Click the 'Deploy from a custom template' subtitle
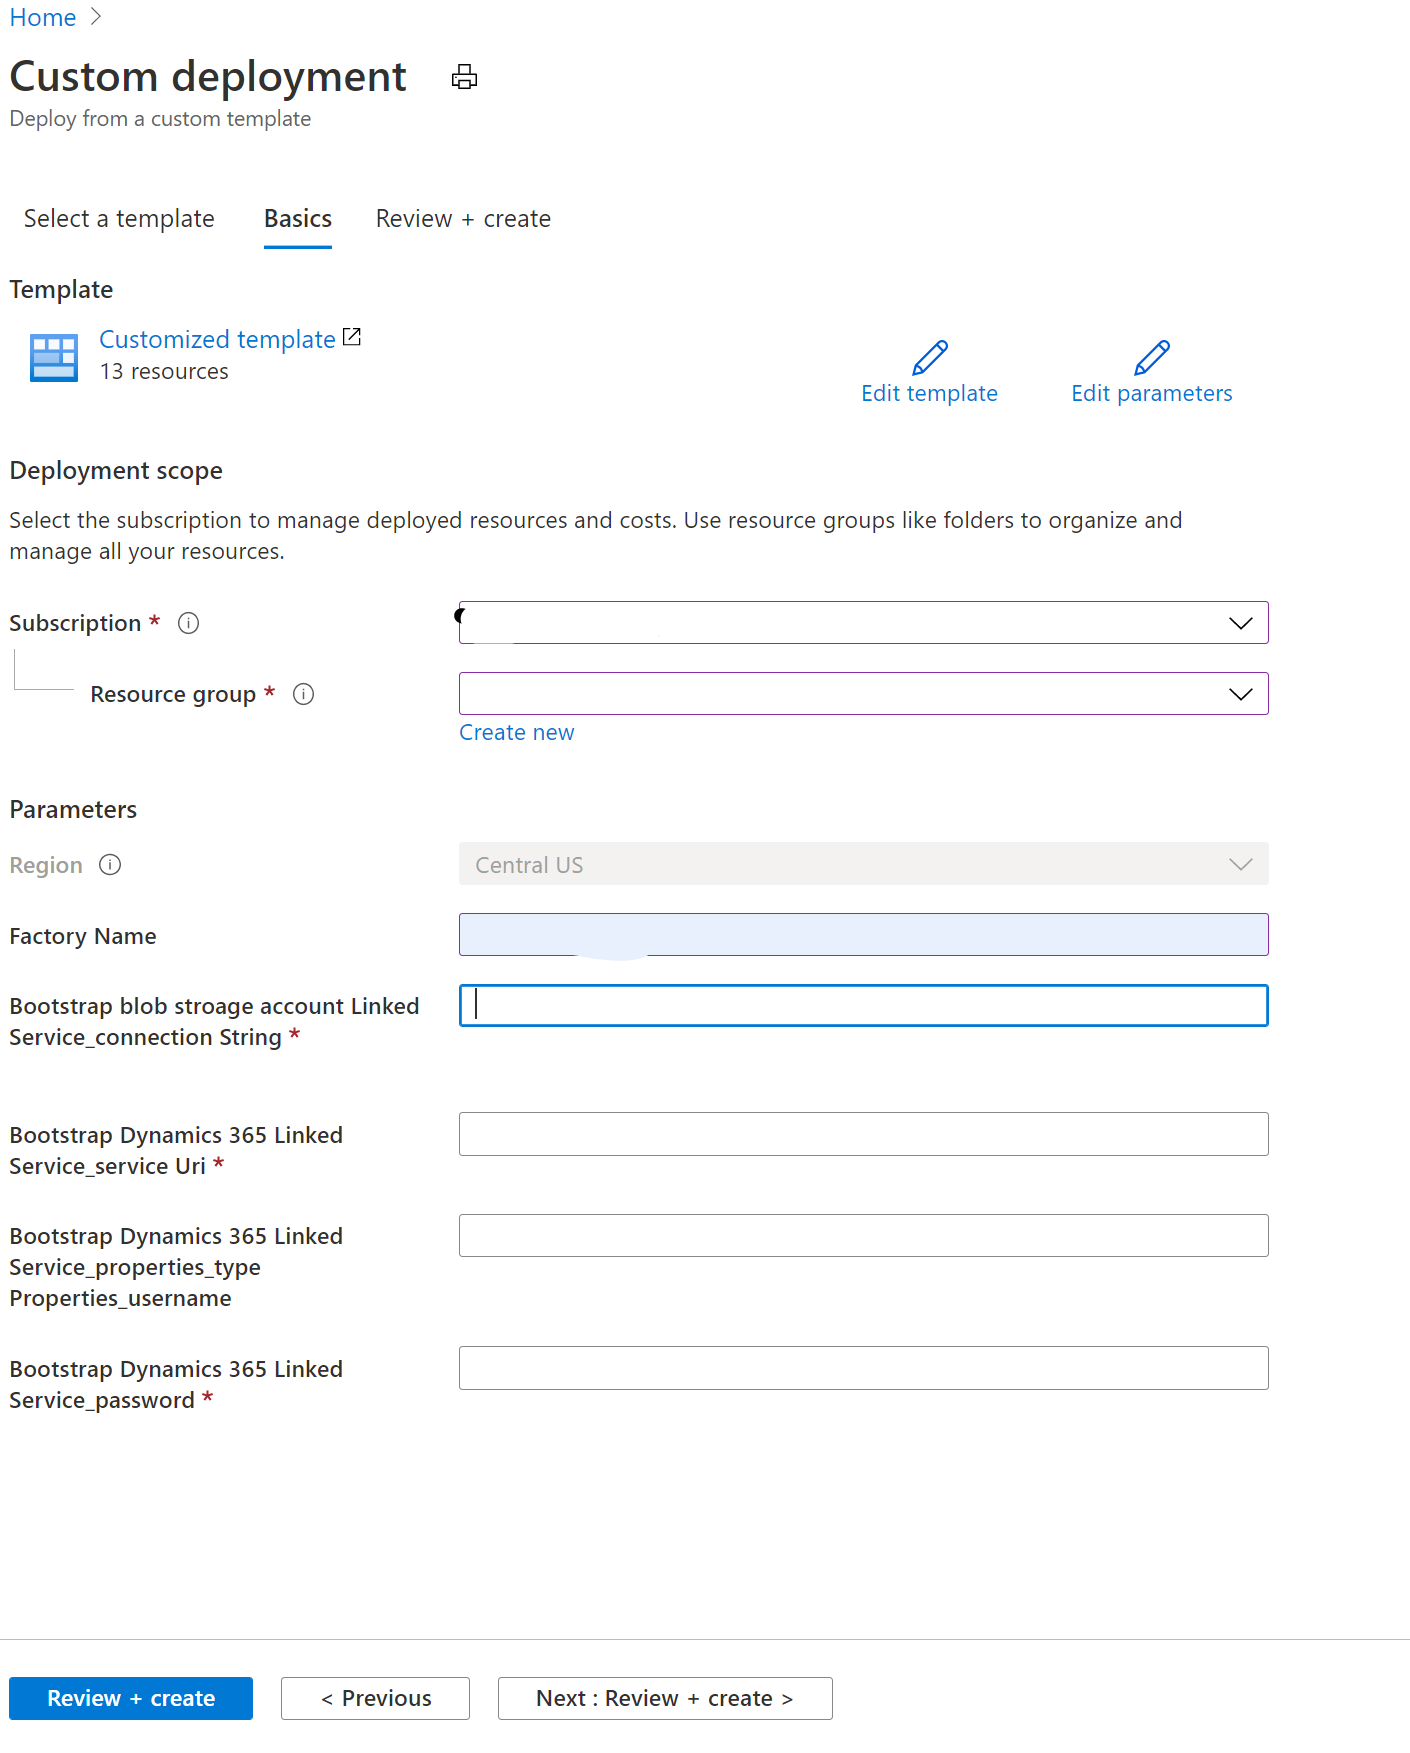 coord(160,119)
